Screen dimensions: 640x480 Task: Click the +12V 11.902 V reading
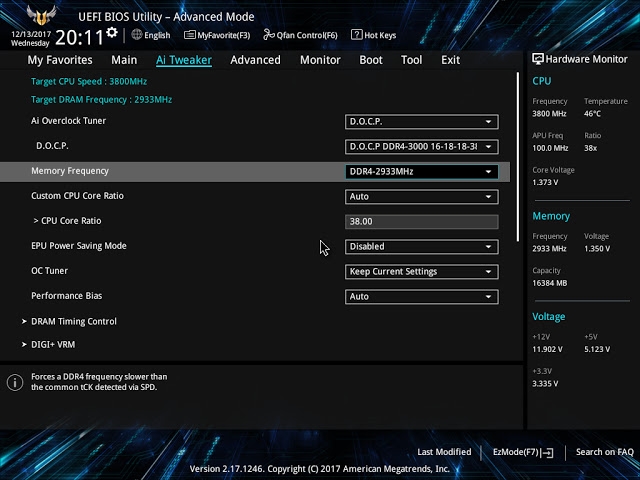point(547,349)
